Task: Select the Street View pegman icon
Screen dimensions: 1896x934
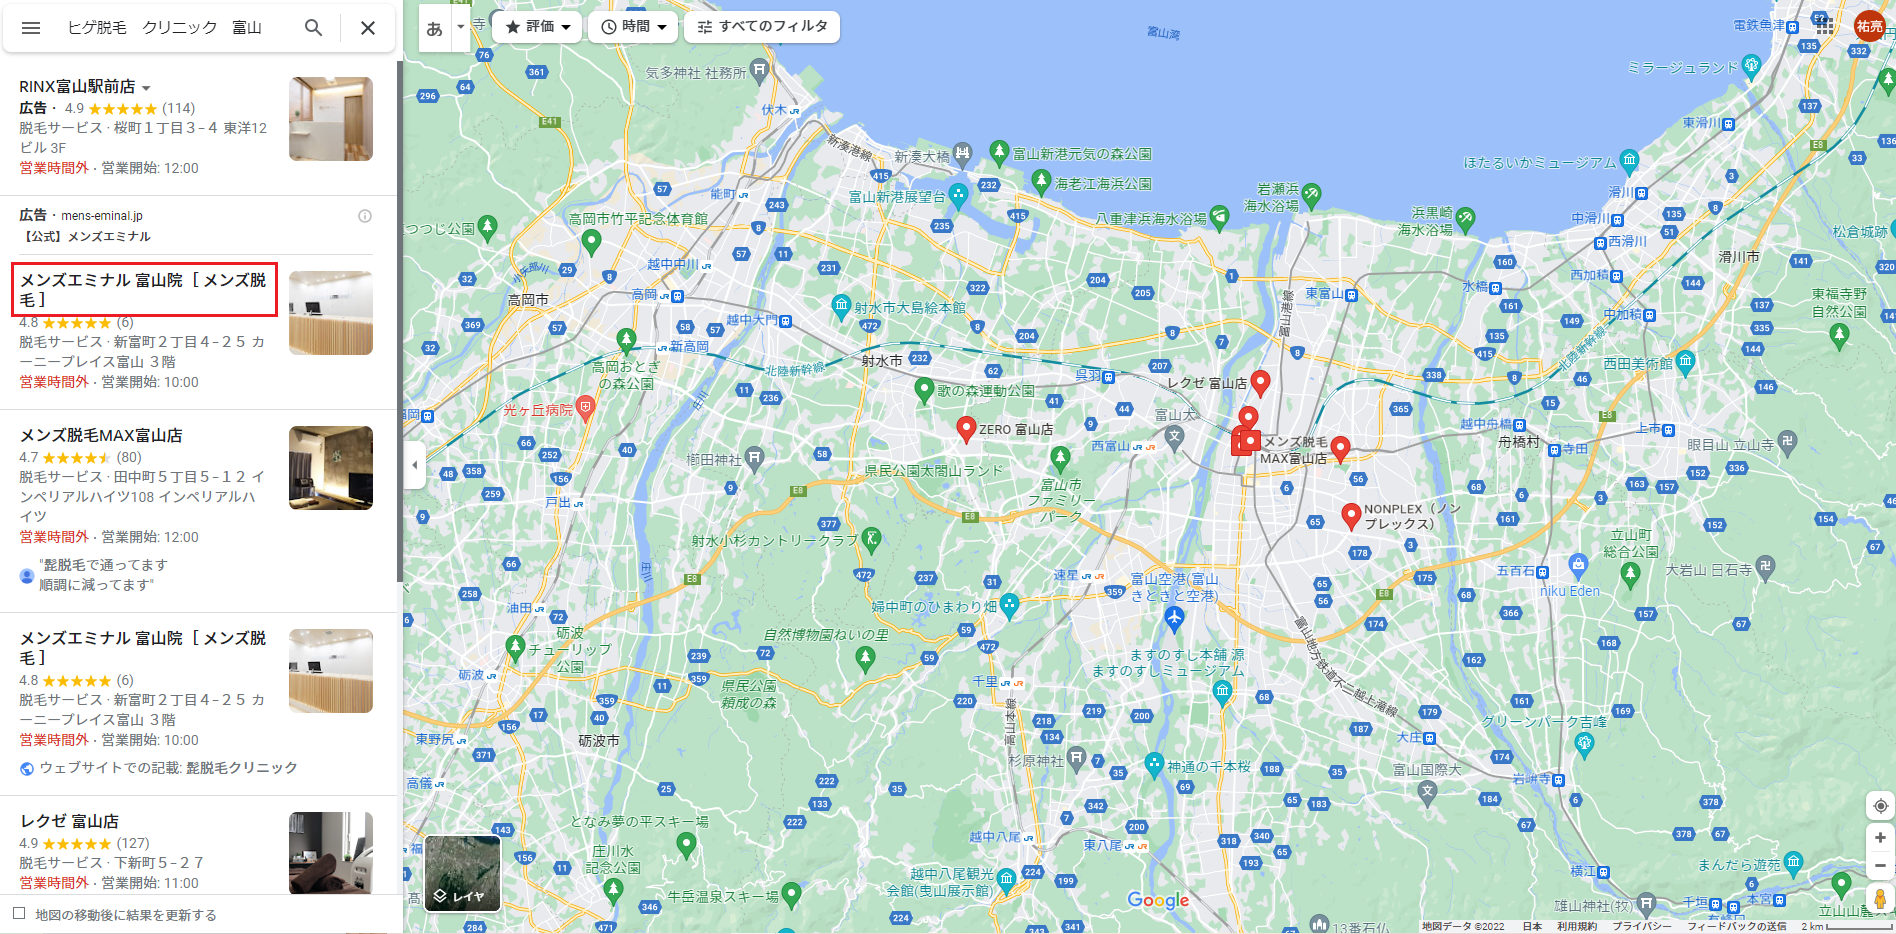Action: pos(1880,899)
